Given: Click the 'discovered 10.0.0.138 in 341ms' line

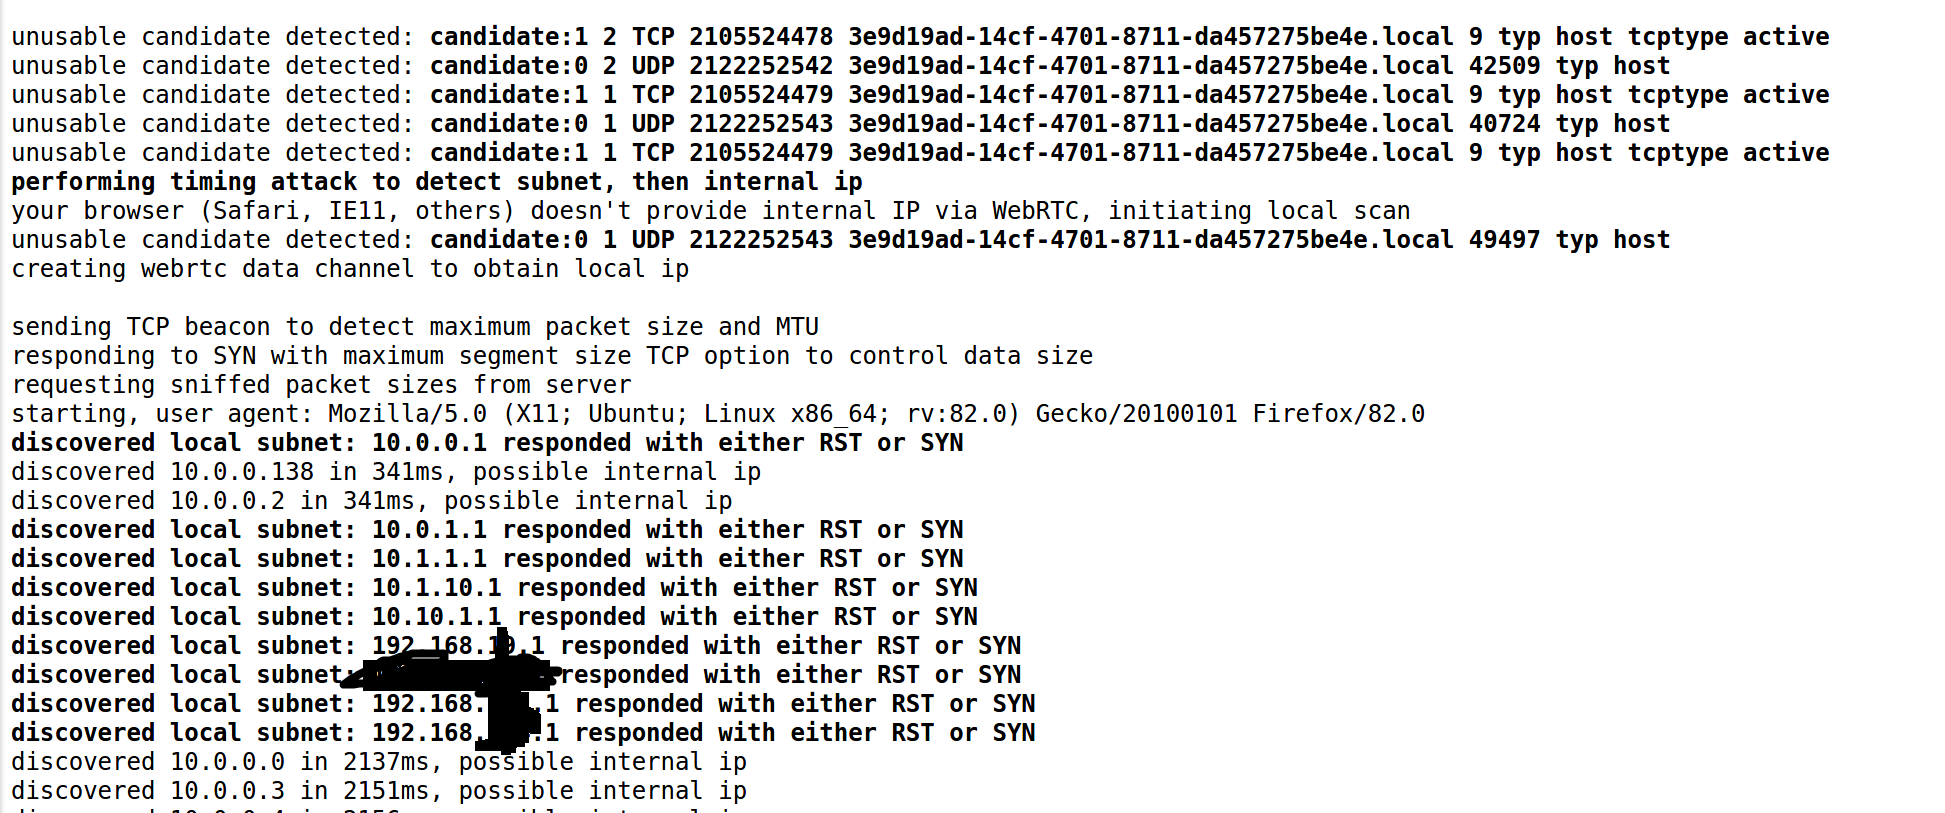Looking at the screenshot, I should click(x=386, y=472).
